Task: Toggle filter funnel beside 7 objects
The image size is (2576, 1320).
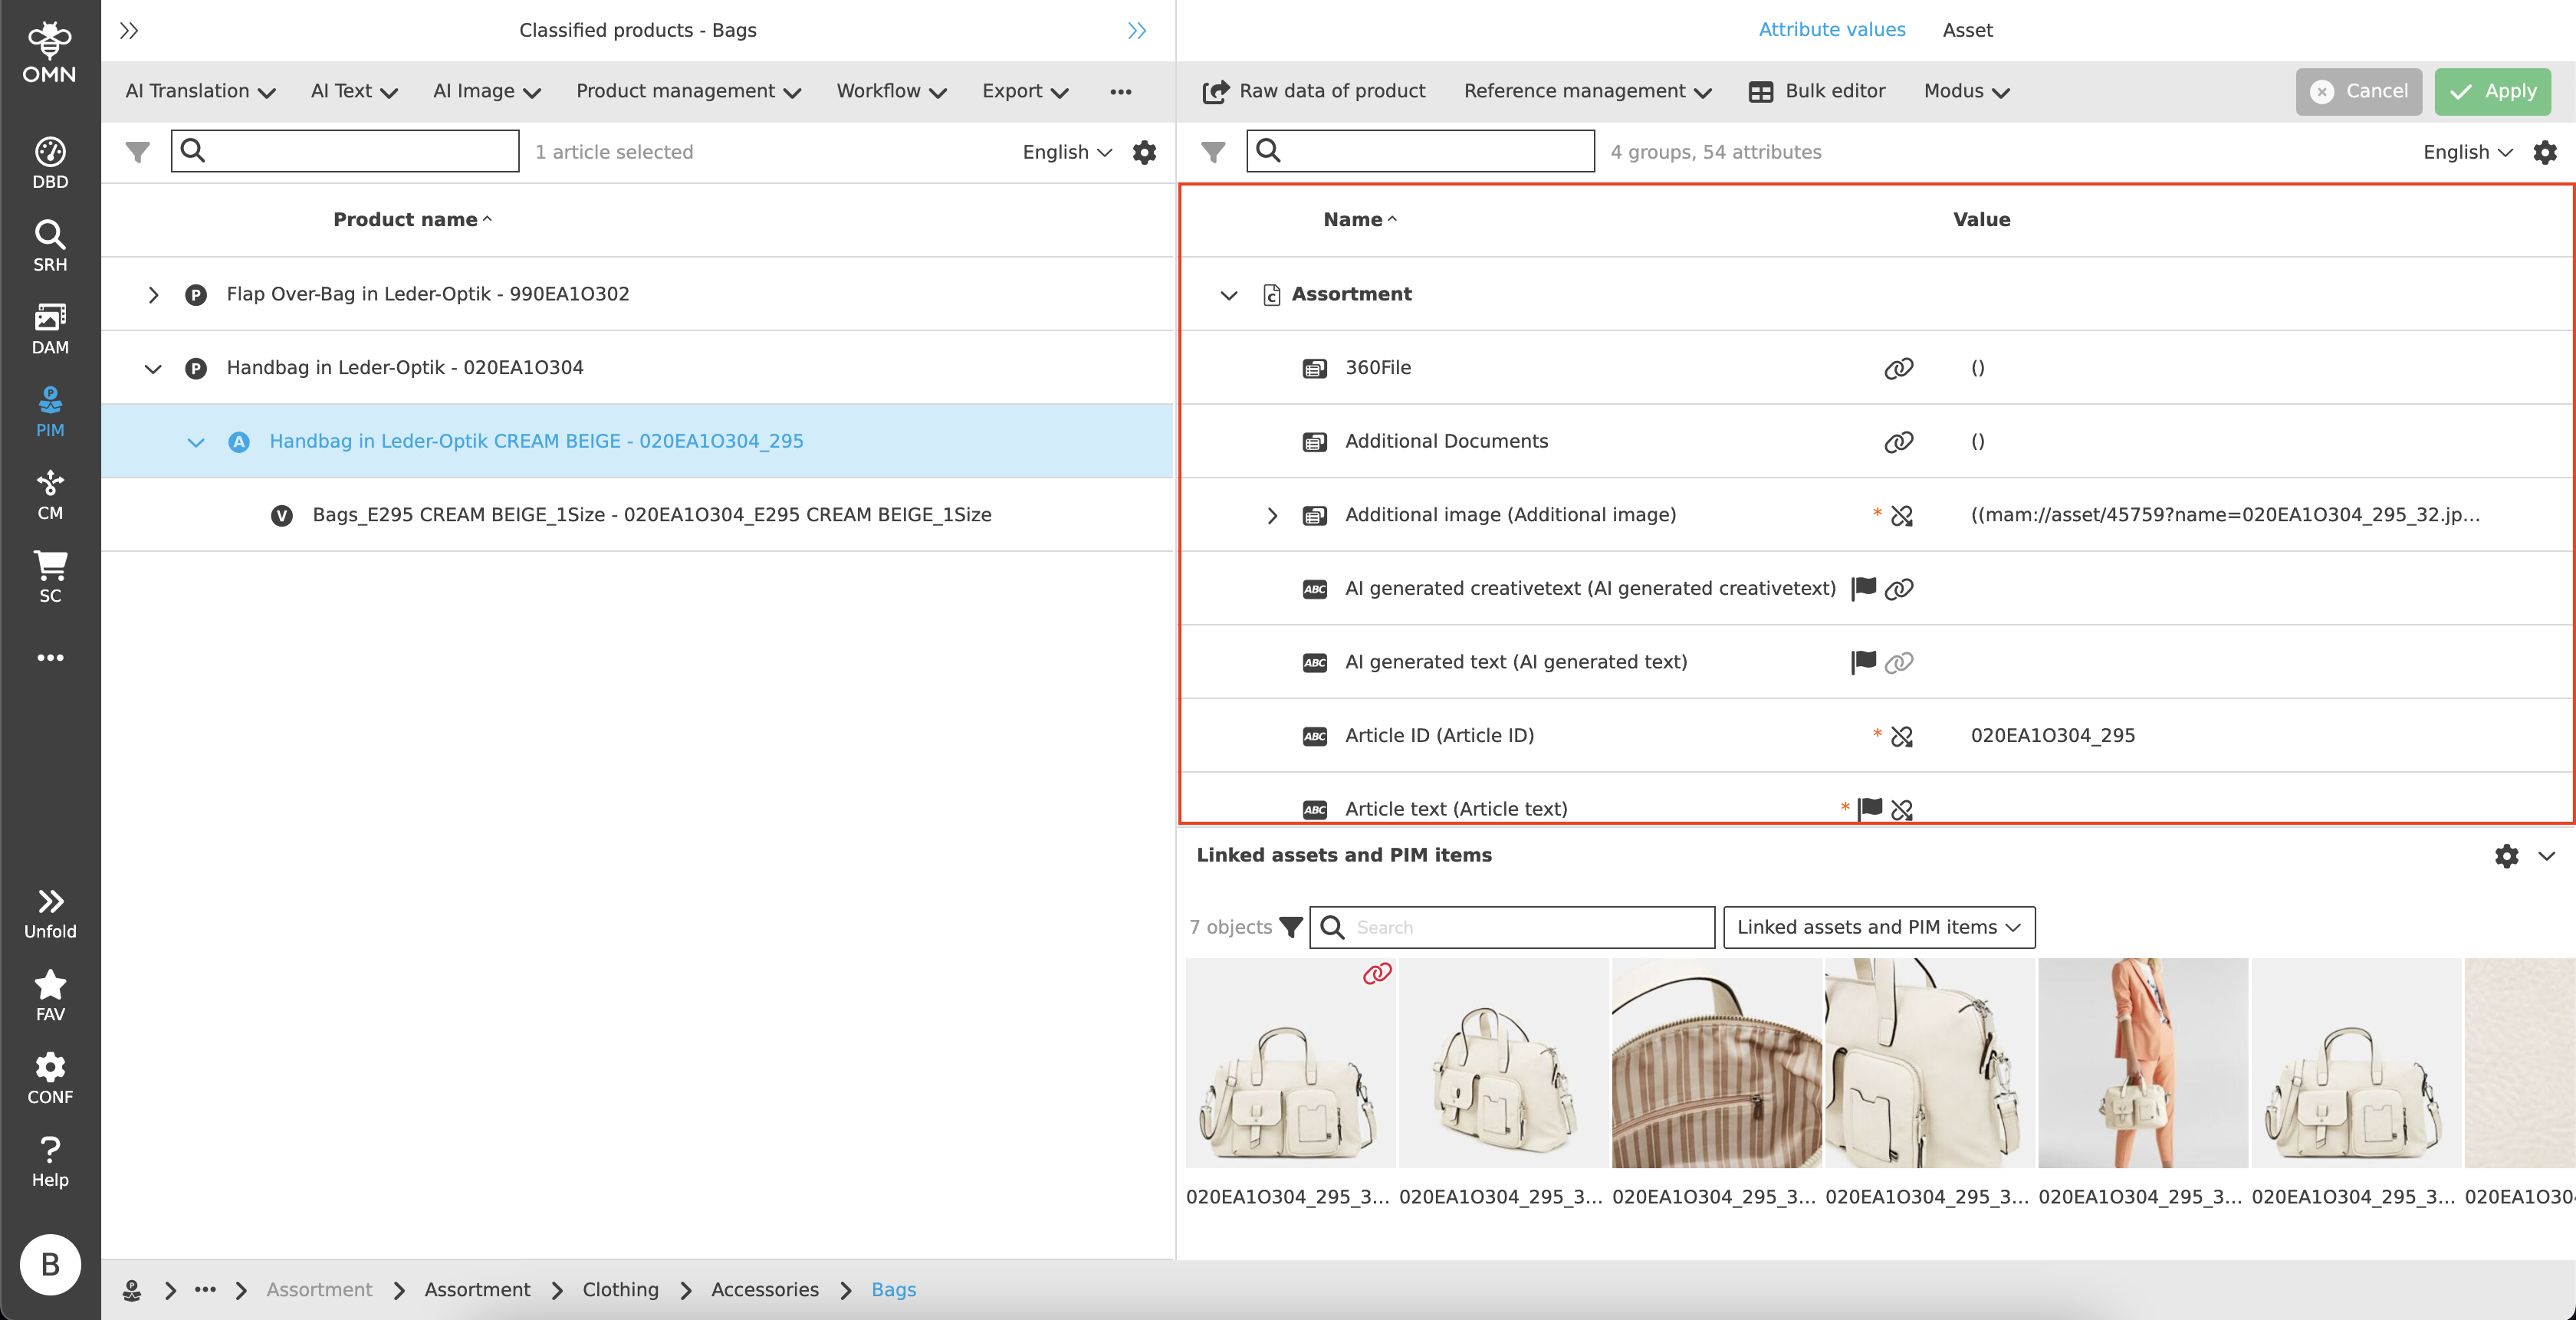Action: [x=1291, y=927]
